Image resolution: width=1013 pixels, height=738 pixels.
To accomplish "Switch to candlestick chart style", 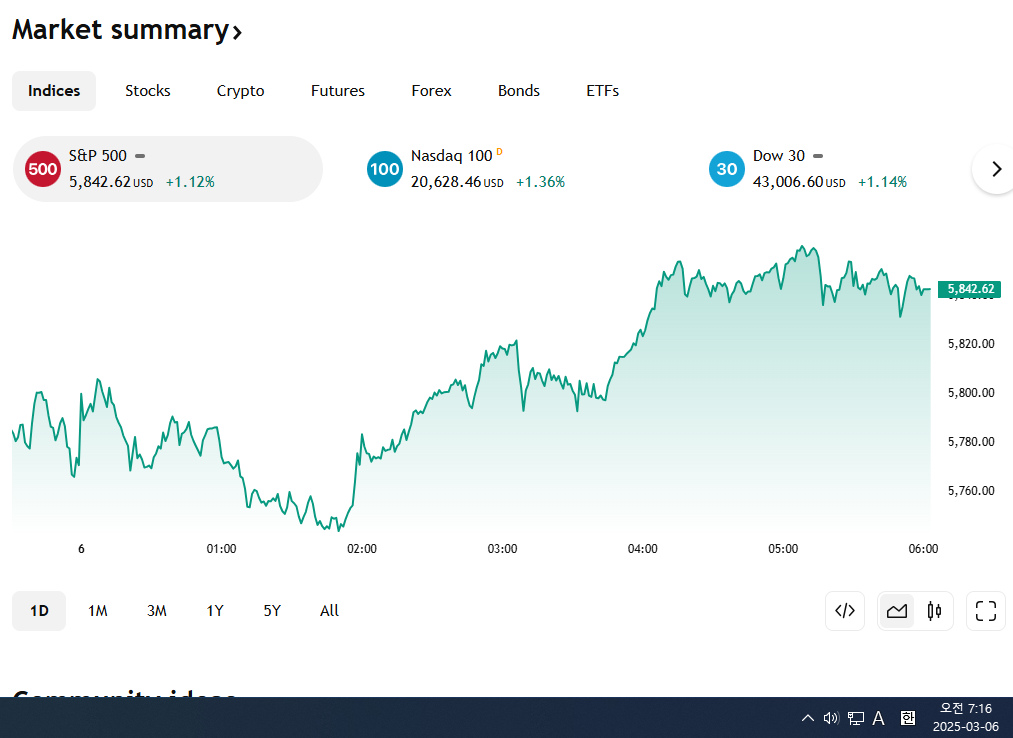I will pos(934,611).
